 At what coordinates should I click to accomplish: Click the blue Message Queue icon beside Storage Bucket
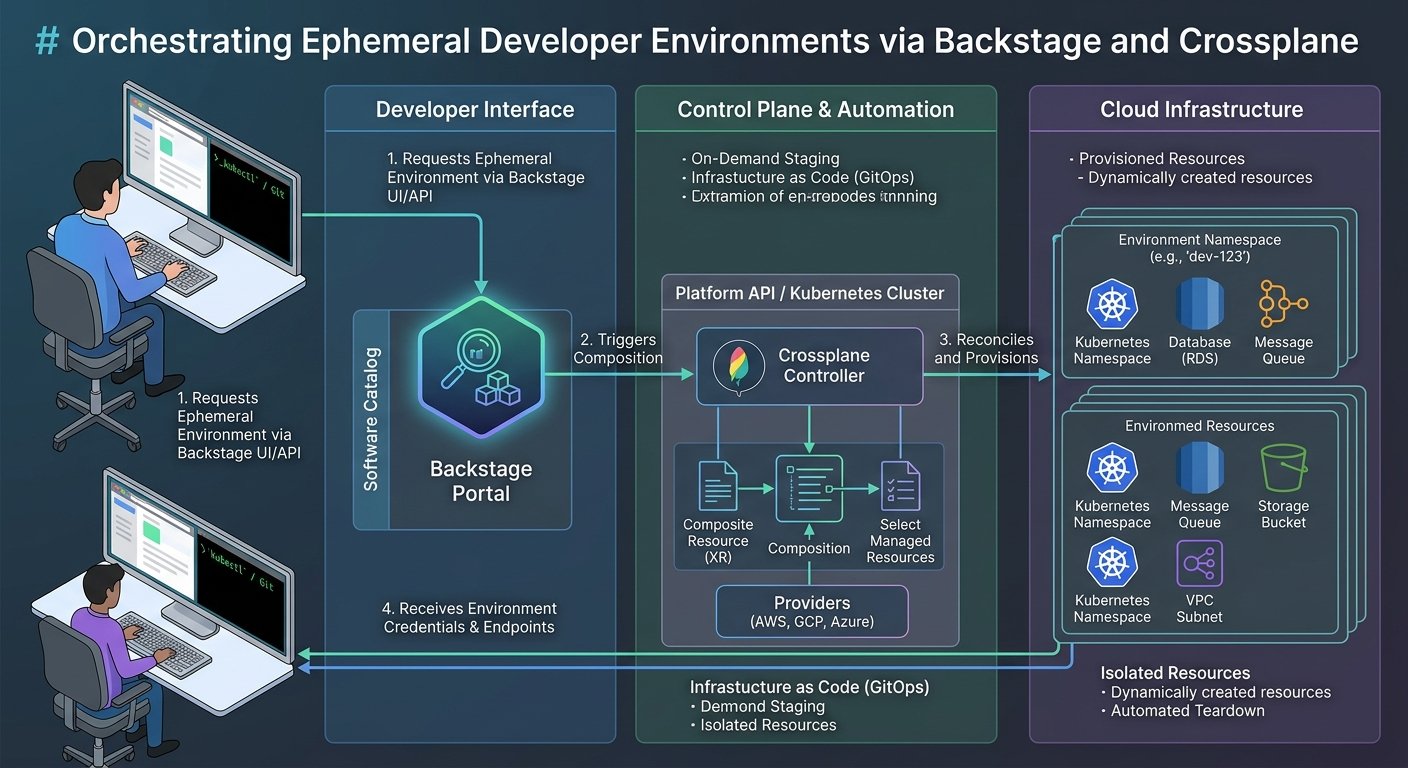1199,468
